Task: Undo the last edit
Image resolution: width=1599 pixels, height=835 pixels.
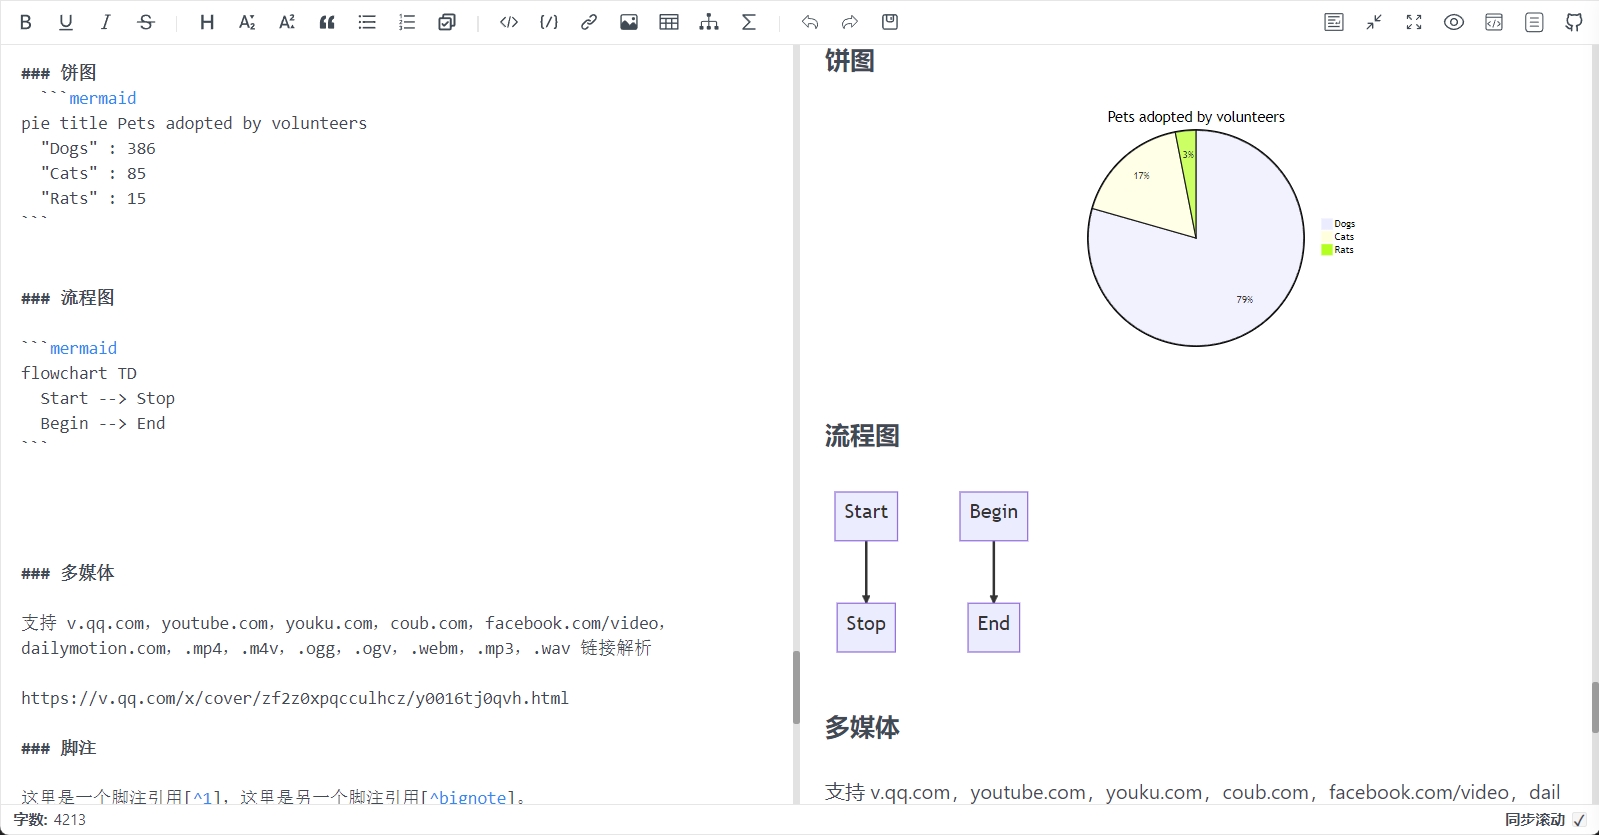Action: pos(810,22)
